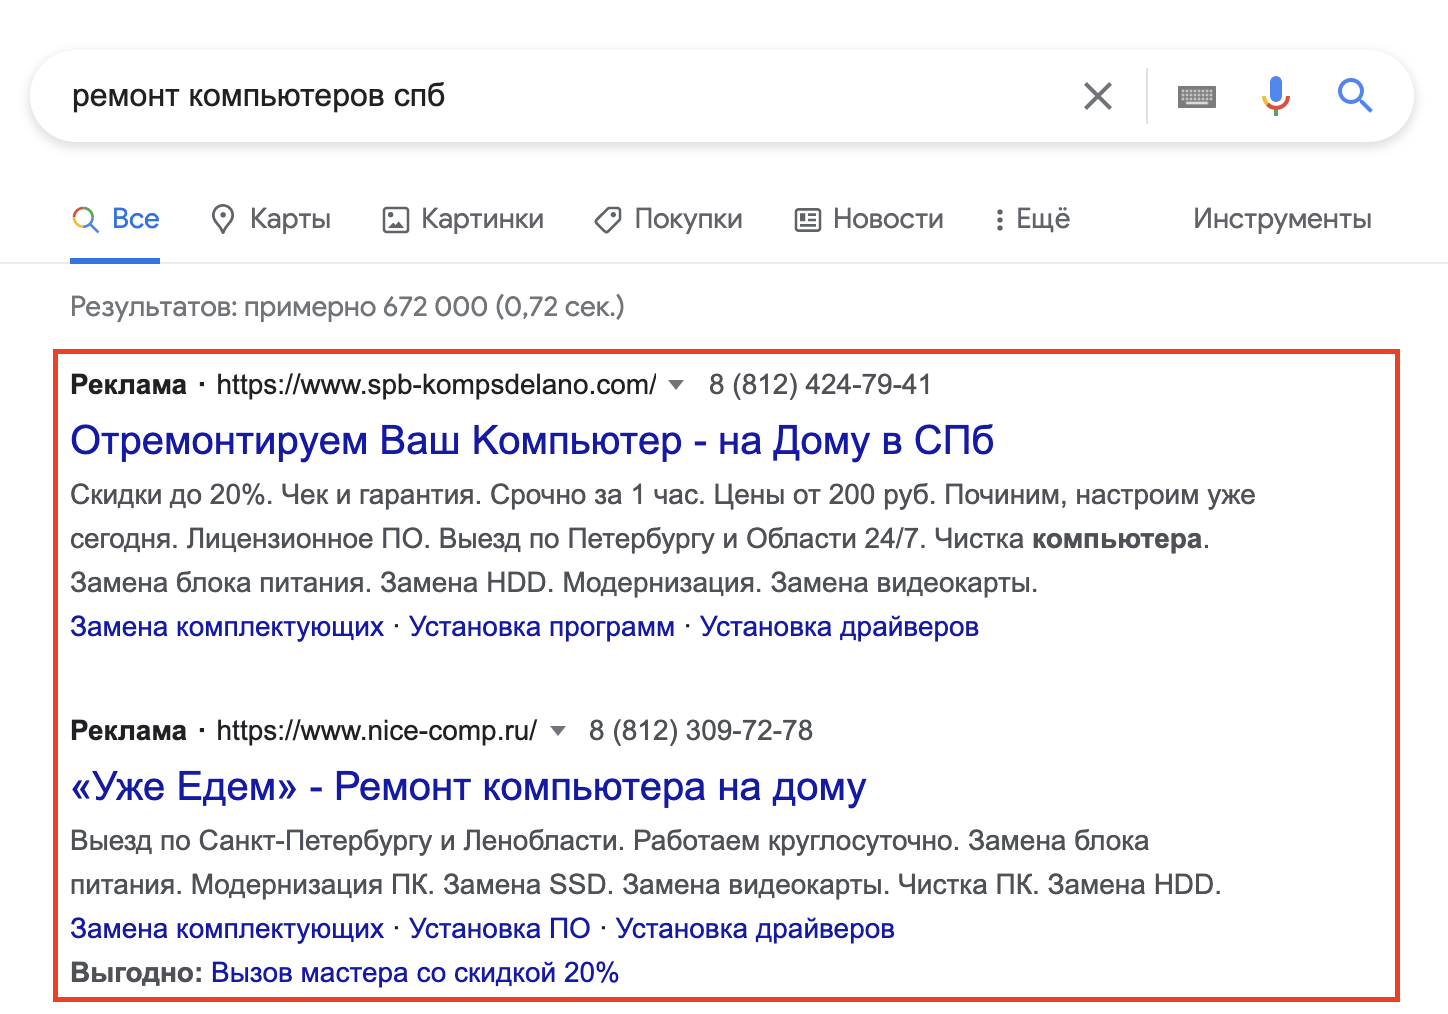Click the https://www.nice-comp.ru/ URL text
Screen dimensions: 1448x1014
[377, 731]
